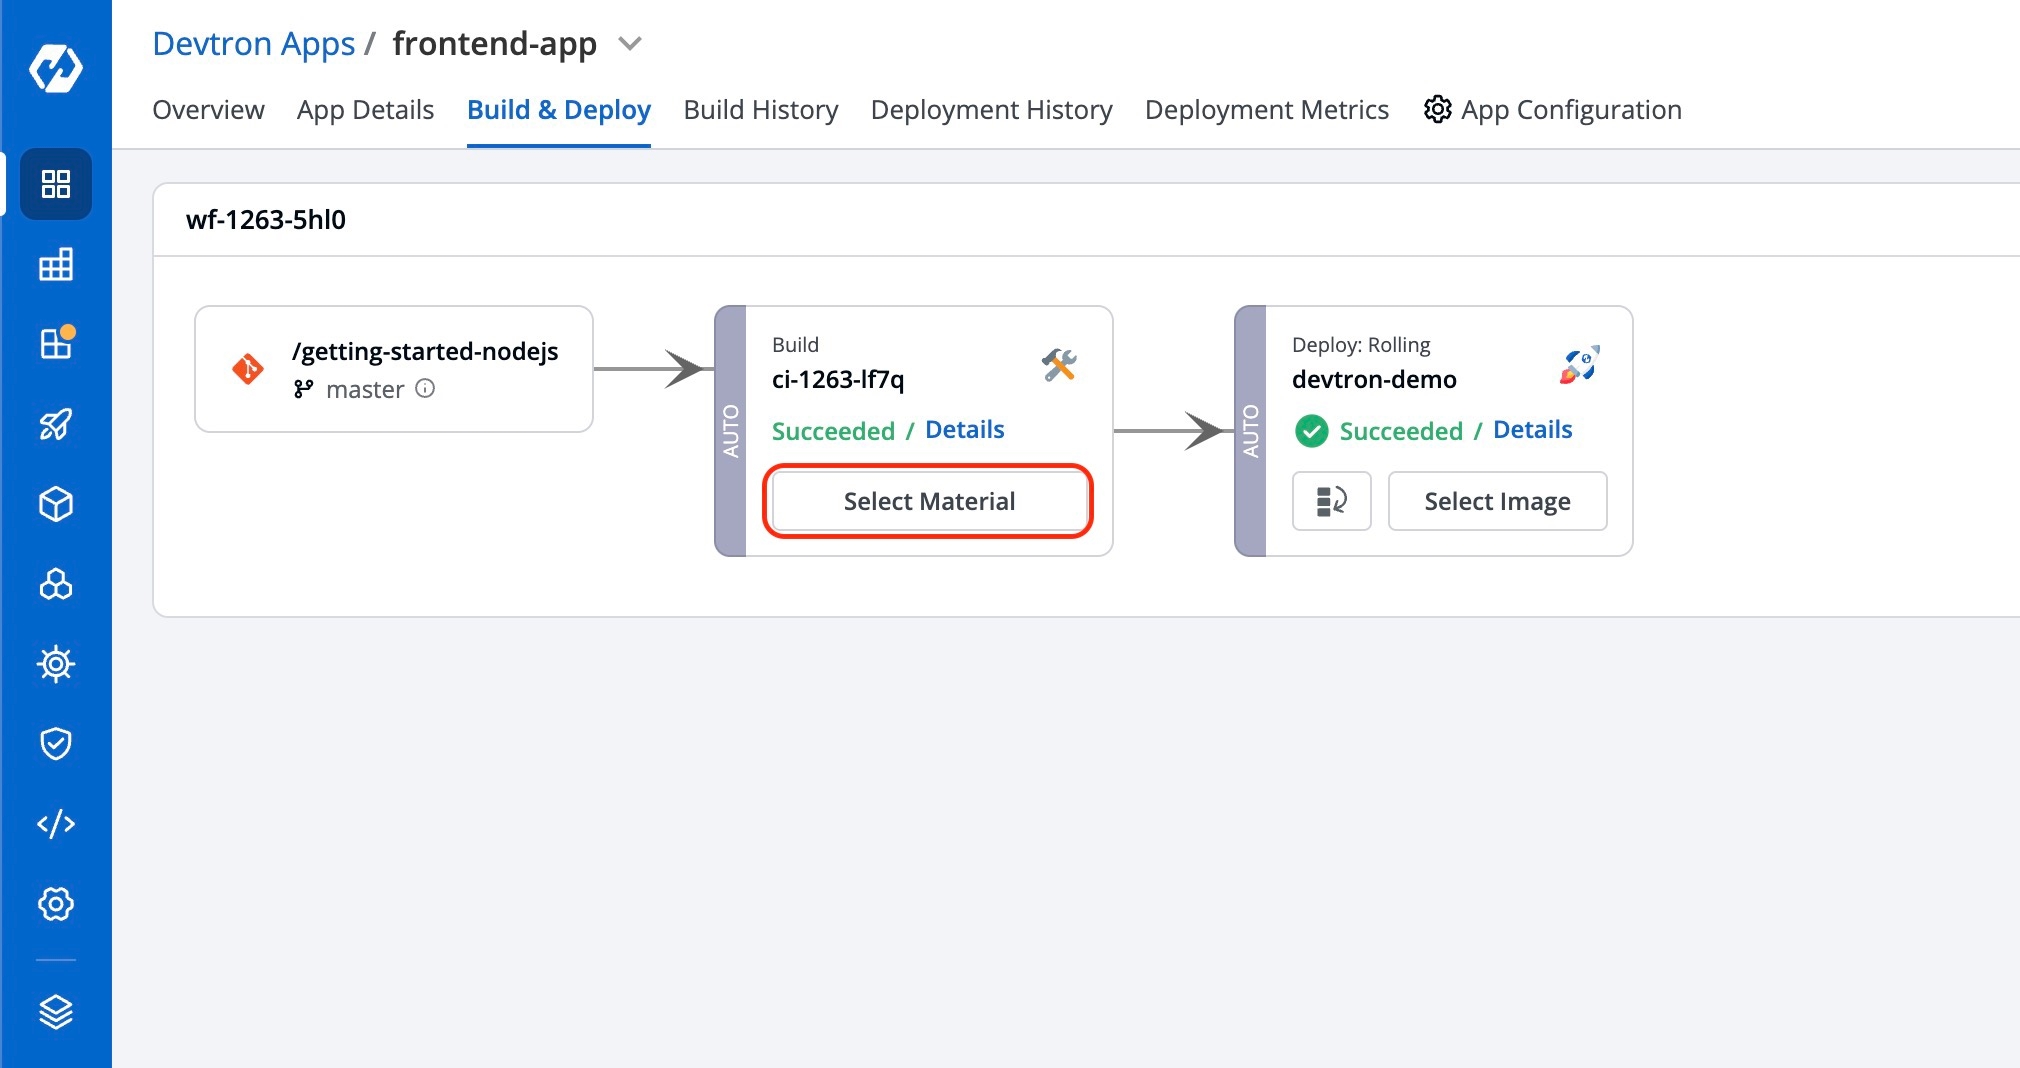Viewport: 2020px width, 1068px height.
Task: Go to Deployment Metrics tab
Action: (x=1266, y=110)
